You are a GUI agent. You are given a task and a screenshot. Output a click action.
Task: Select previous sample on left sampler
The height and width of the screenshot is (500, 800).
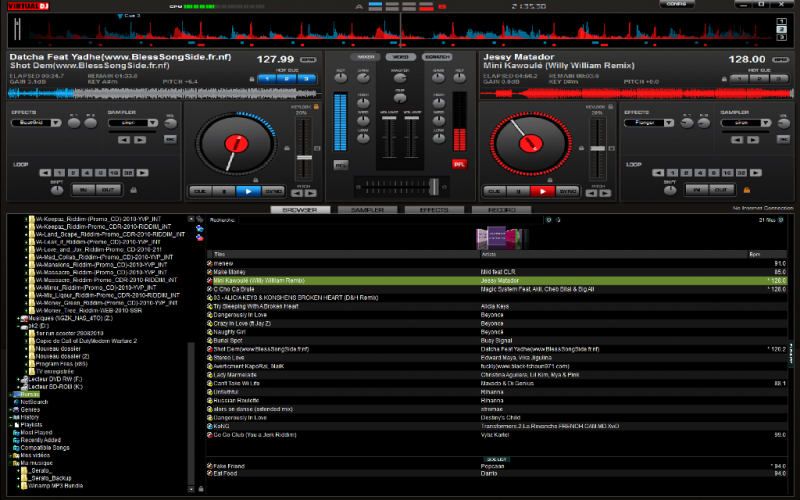tap(124, 140)
